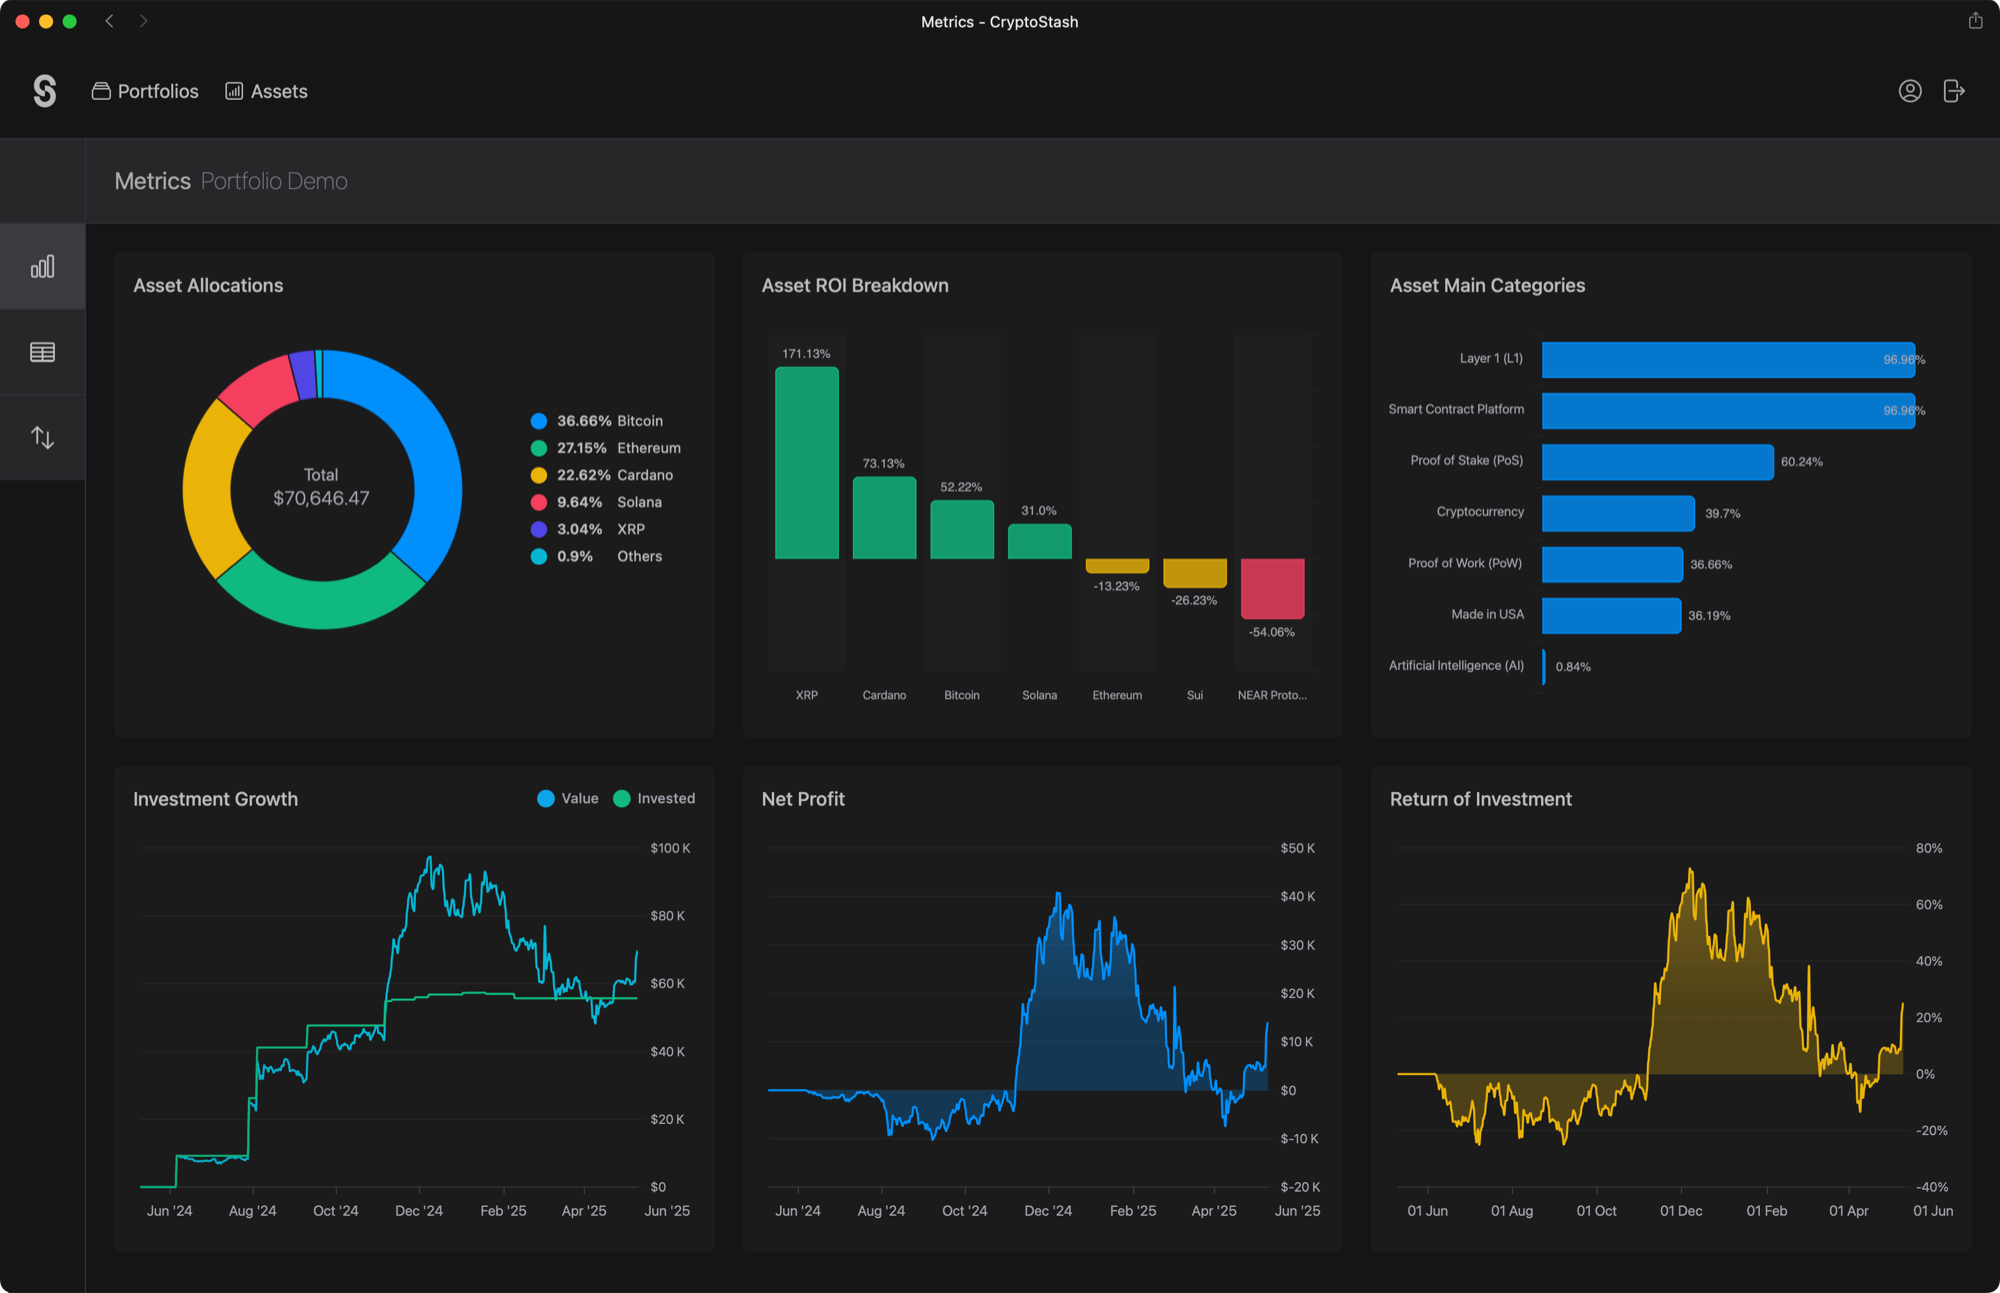Switch to the Assets section

(x=278, y=90)
